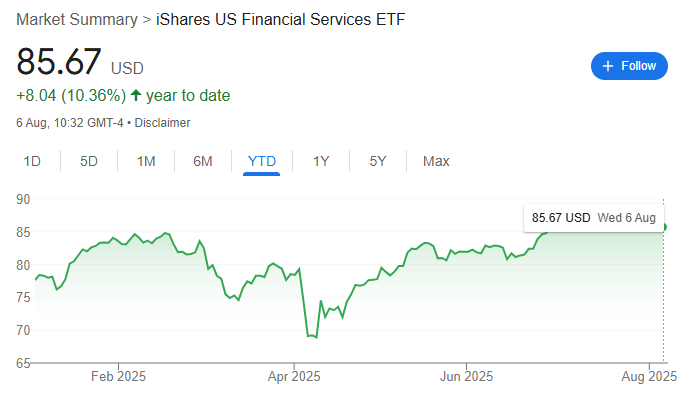The image size is (695, 393).
Task: Show the Max chart range
Action: (x=436, y=161)
